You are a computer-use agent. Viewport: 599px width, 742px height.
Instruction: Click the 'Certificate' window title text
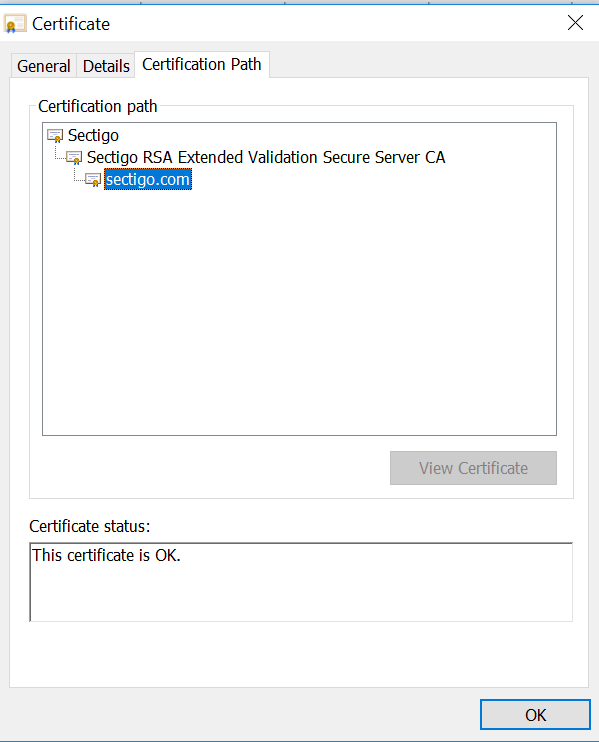[x=71, y=24]
